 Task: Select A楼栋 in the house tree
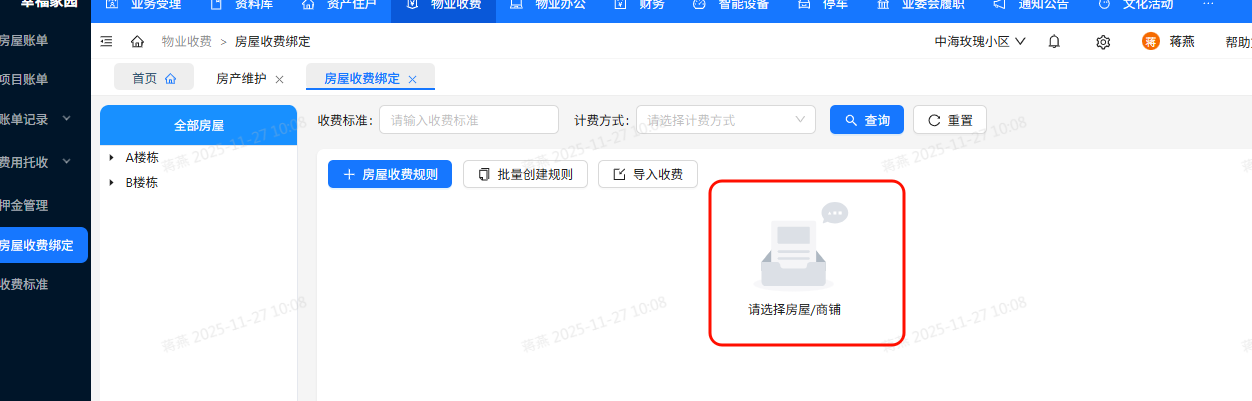pyautogui.click(x=141, y=158)
